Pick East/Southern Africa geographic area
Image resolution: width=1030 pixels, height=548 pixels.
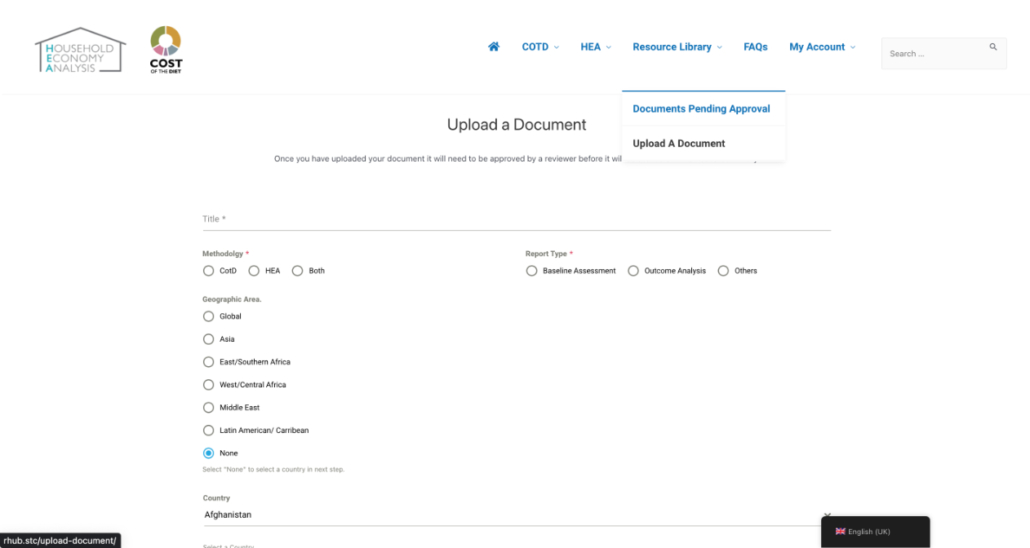point(208,362)
